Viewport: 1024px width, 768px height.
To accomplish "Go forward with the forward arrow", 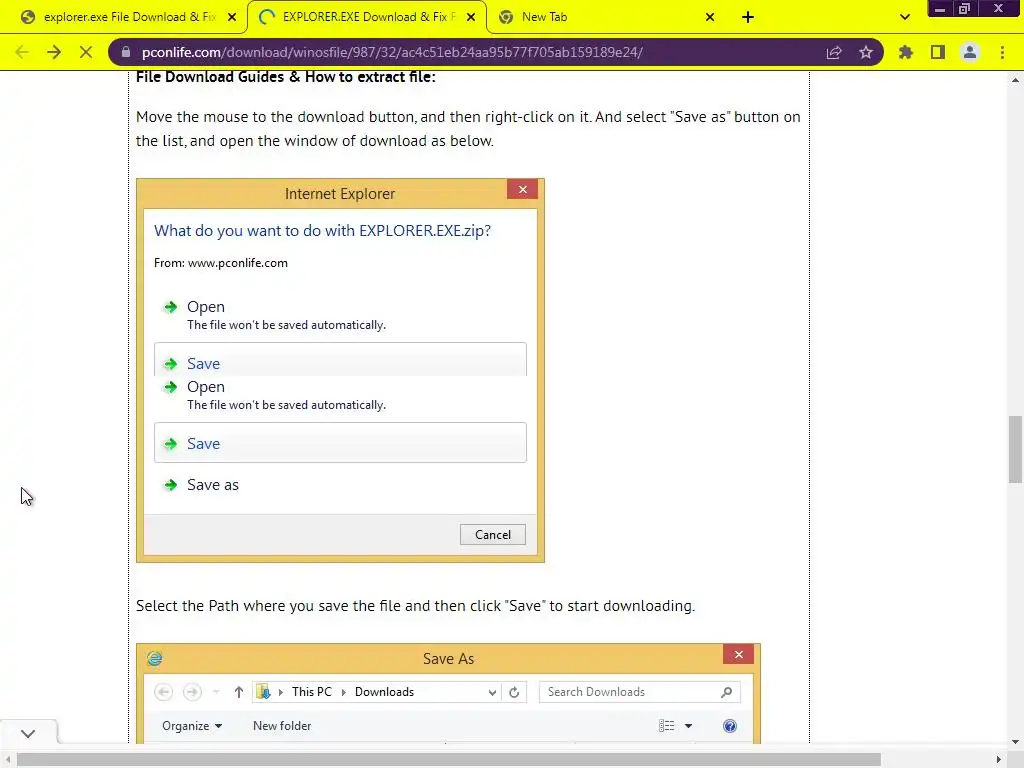I will click(54, 52).
